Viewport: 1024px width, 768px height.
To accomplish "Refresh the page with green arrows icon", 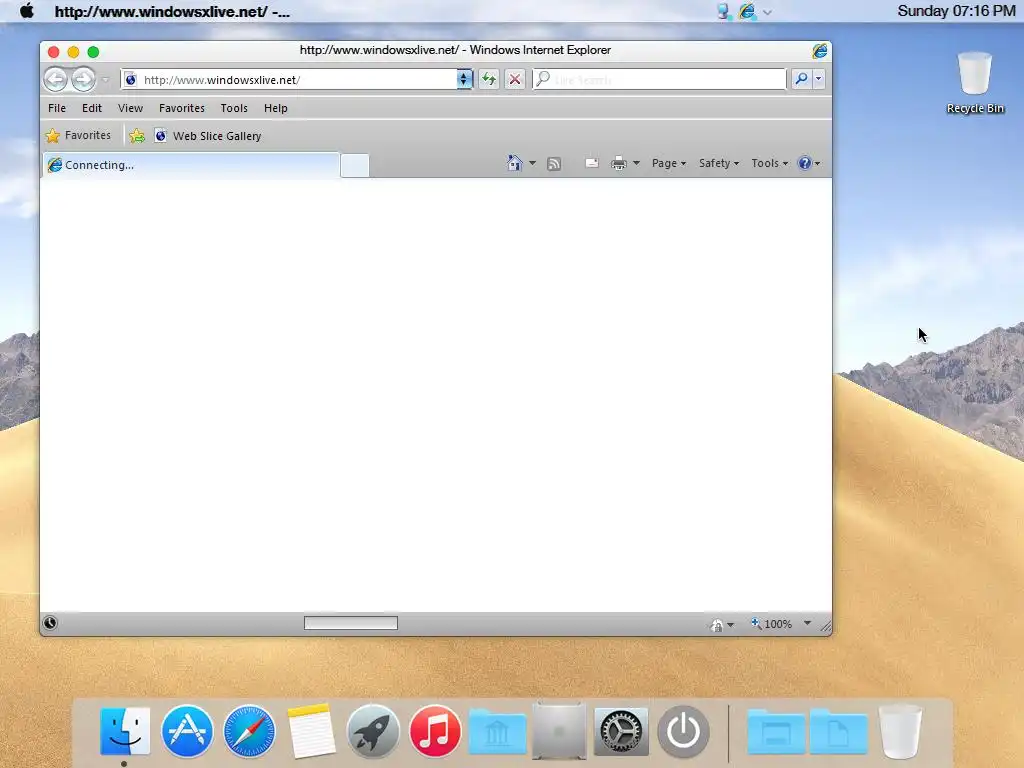I will tap(488, 80).
